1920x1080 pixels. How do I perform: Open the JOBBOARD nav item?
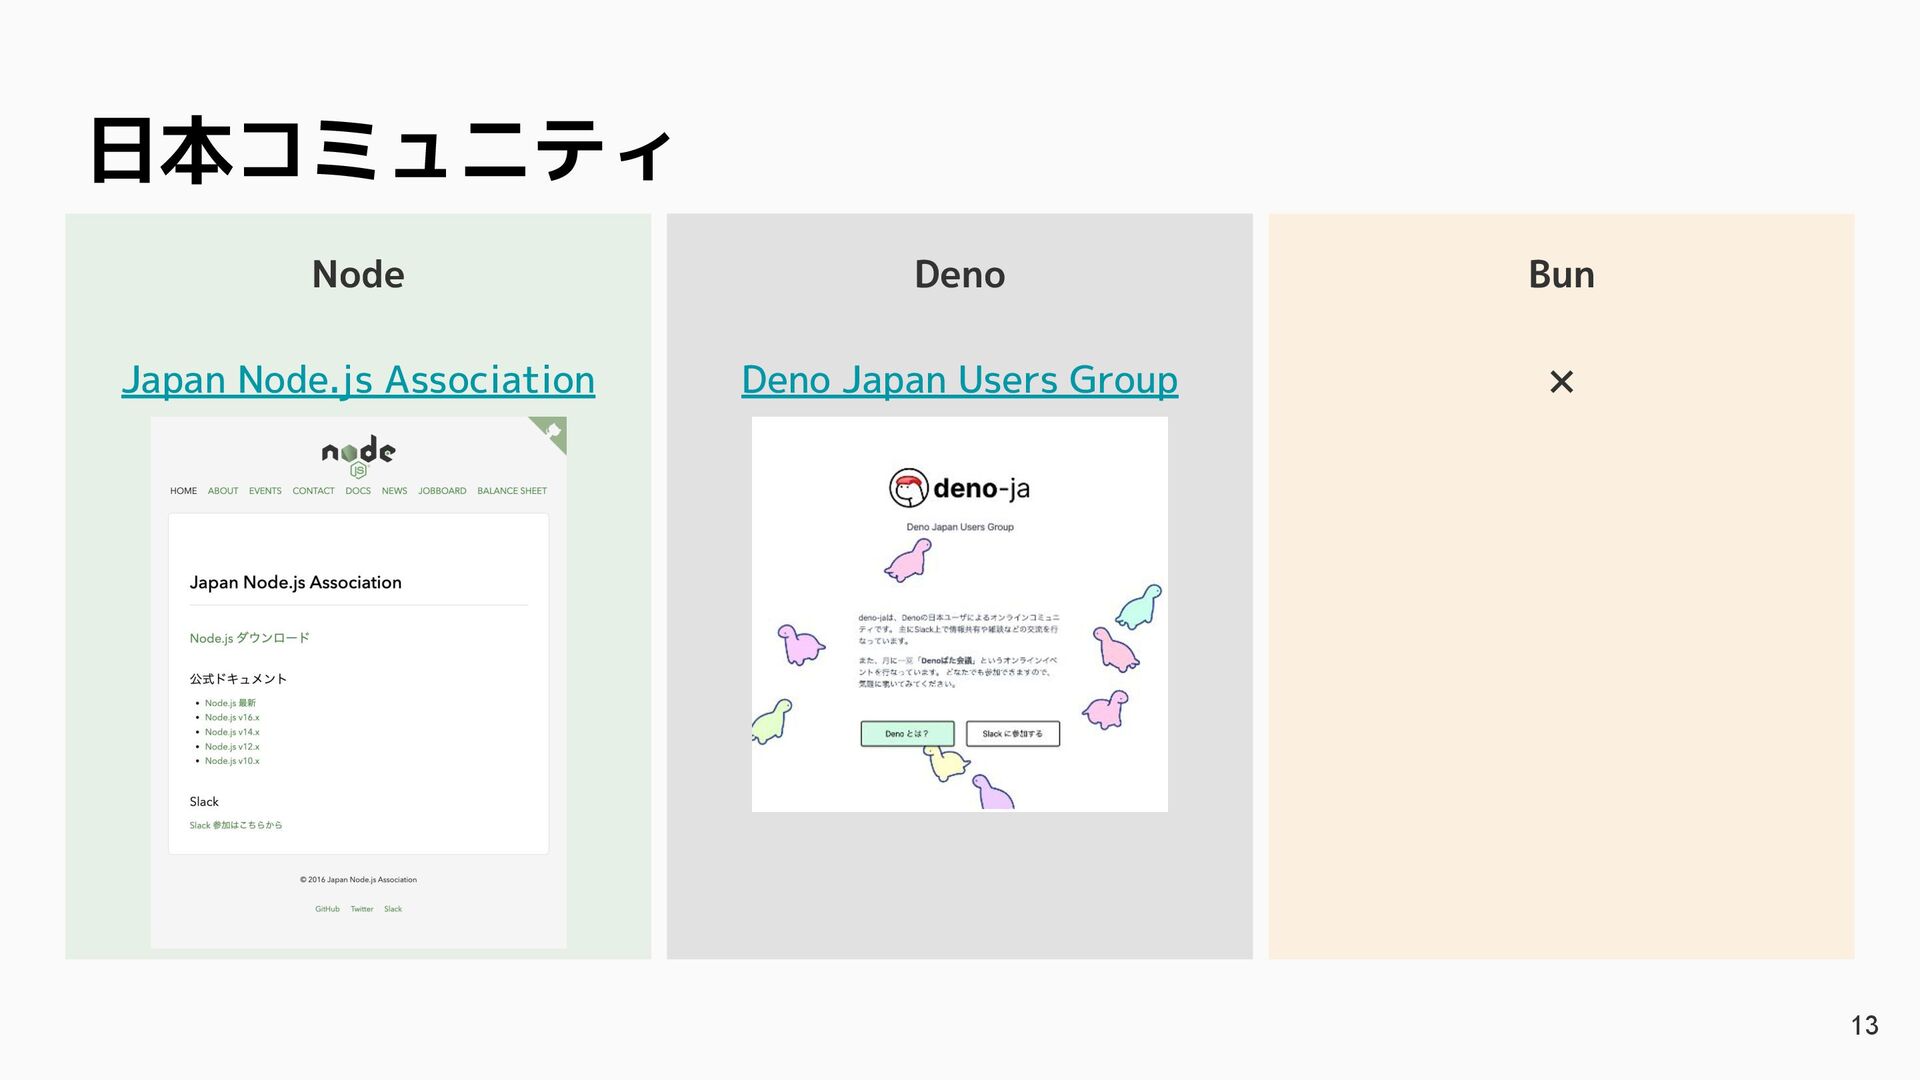[x=442, y=491]
